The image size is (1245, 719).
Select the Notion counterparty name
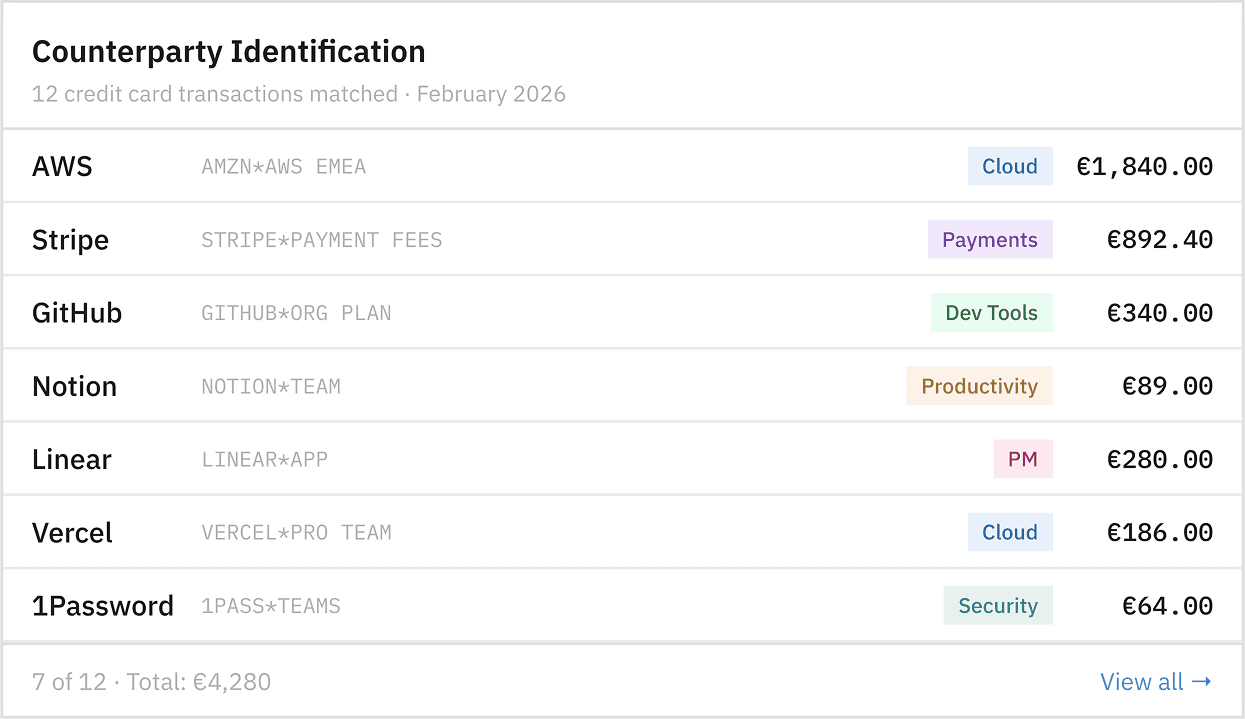point(74,386)
